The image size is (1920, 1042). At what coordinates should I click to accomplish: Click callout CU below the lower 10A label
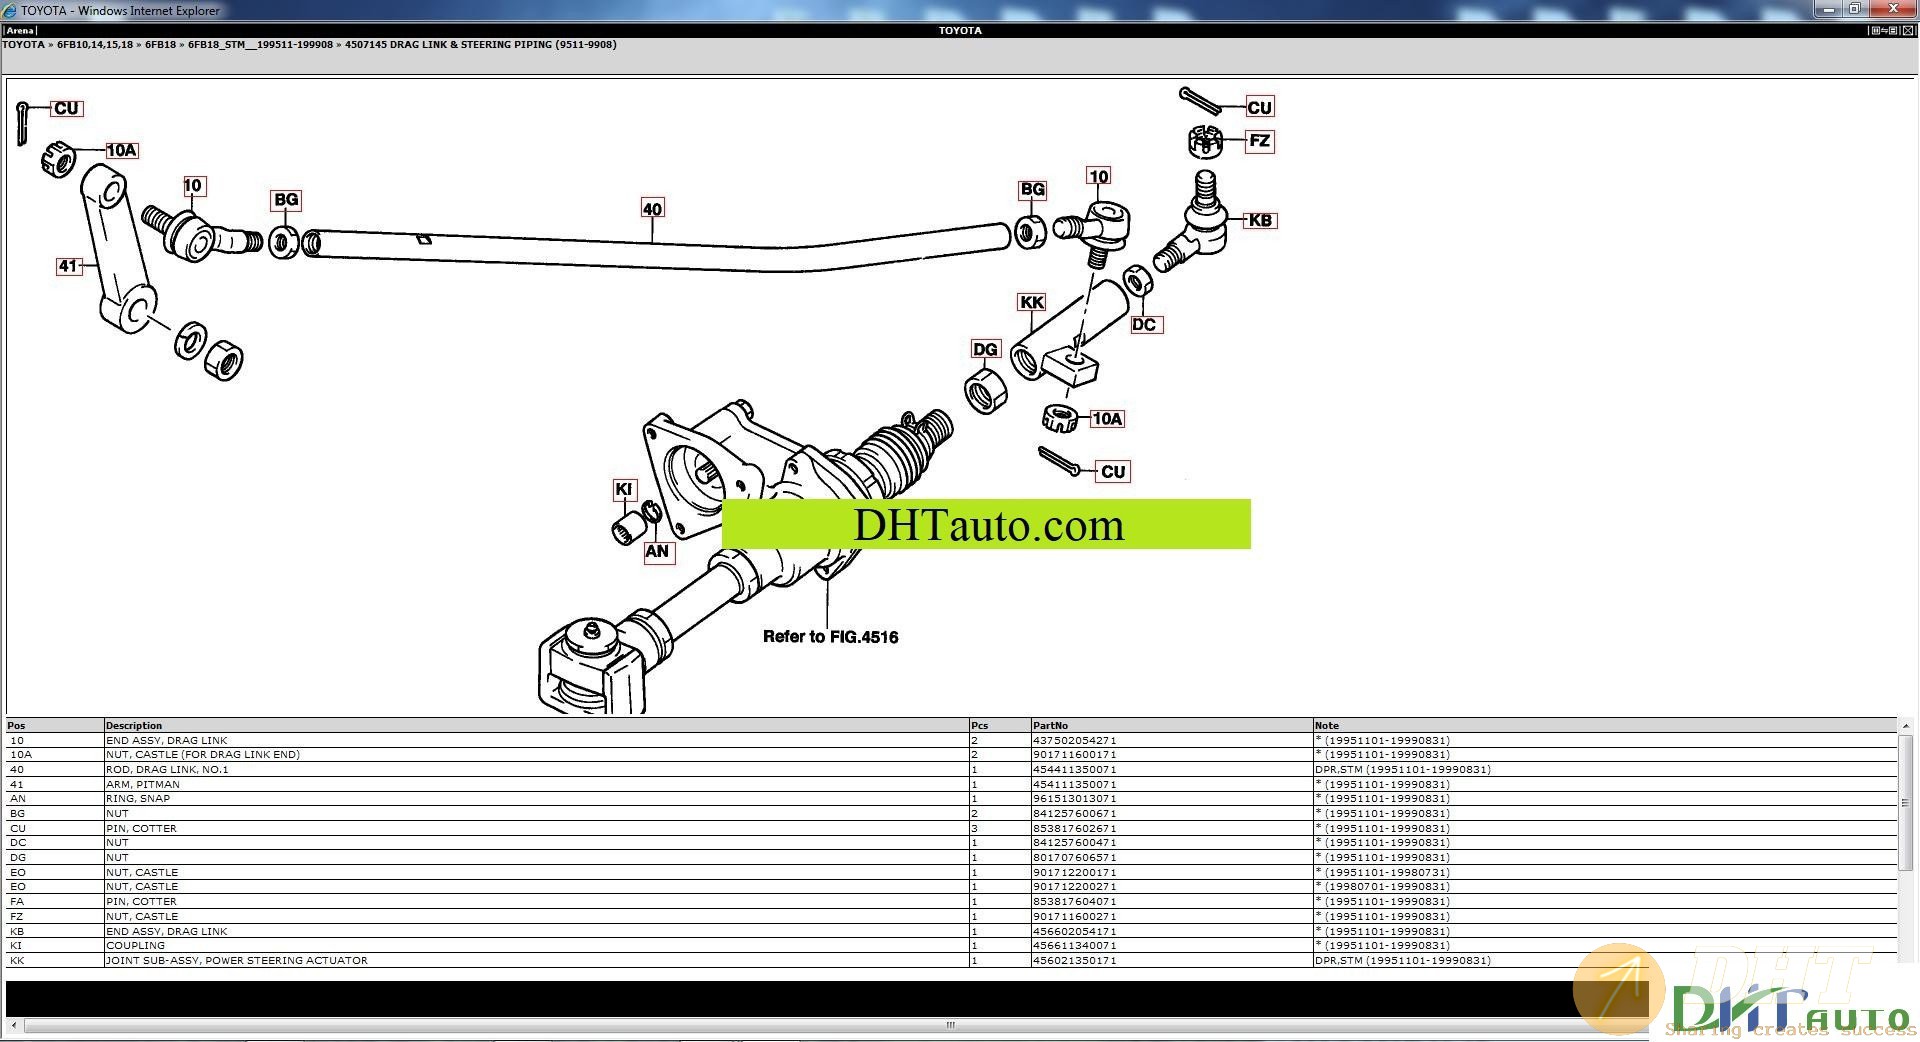pyautogui.click(x=1113, y=471)
